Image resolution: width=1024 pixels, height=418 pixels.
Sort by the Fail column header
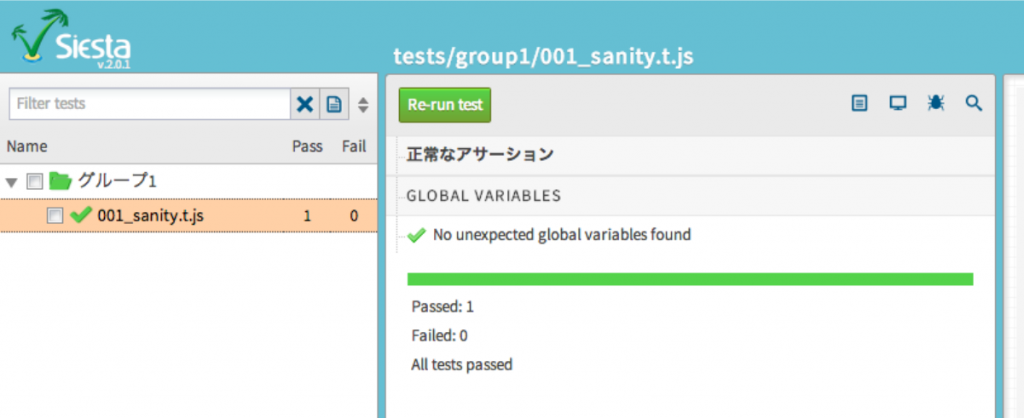coord(353,146)
